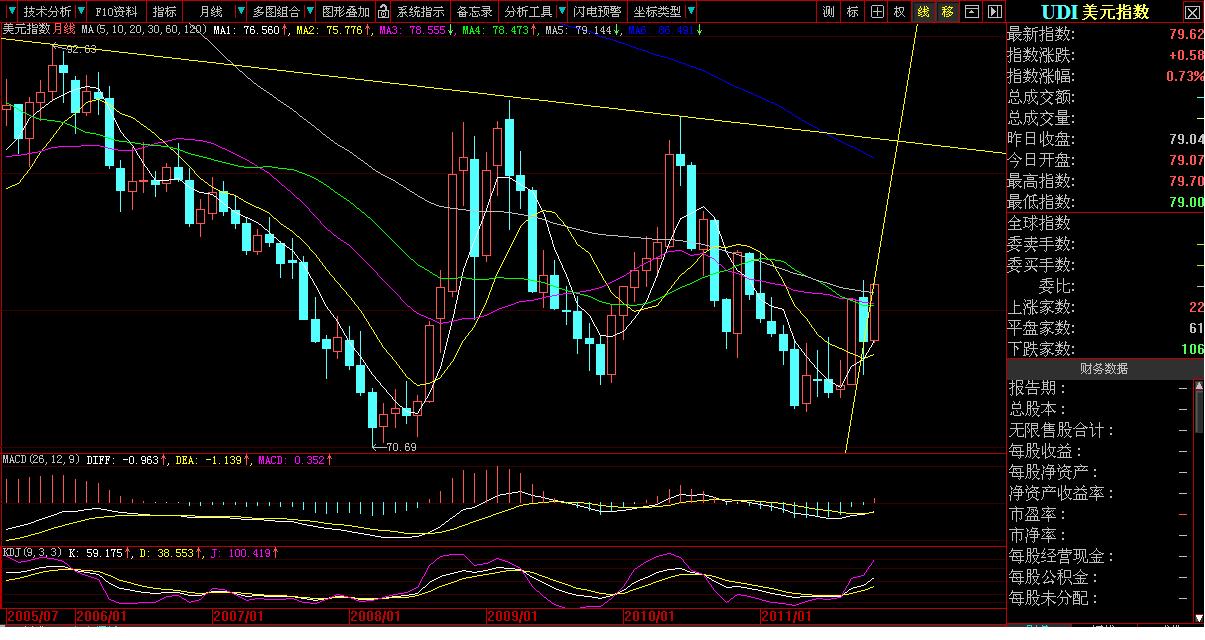Toggle the 测 measuring tool button

pyautogui.click(x=828, y=12)
